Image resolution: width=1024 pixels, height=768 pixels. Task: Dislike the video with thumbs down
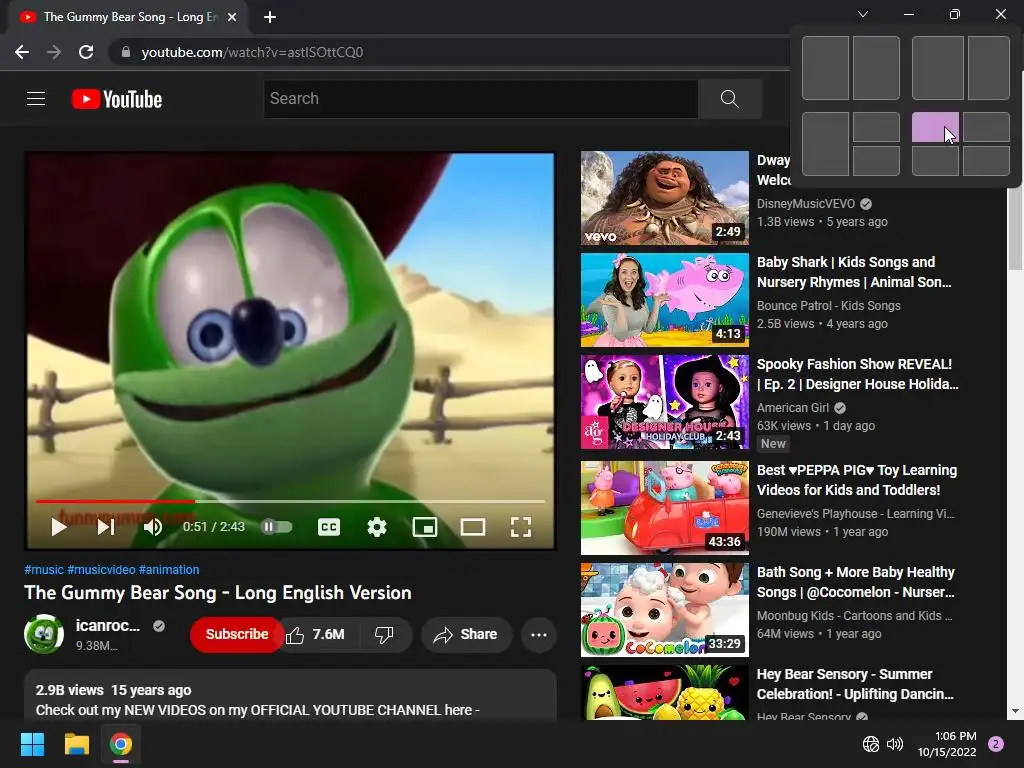[384, 635]
